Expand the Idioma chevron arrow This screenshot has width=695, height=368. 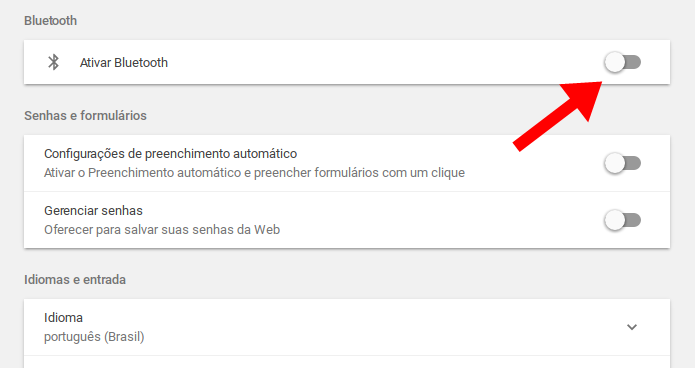(x=632, y=327)
